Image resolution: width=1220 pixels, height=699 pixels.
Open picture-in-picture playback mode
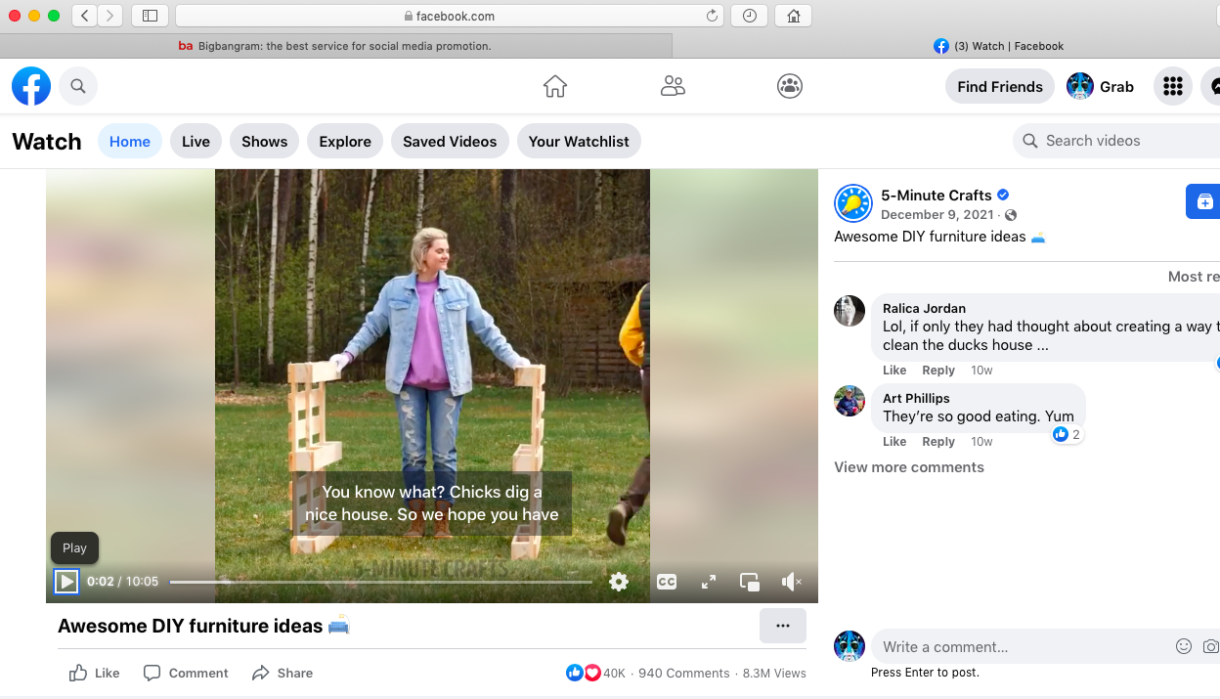[750, 581]
